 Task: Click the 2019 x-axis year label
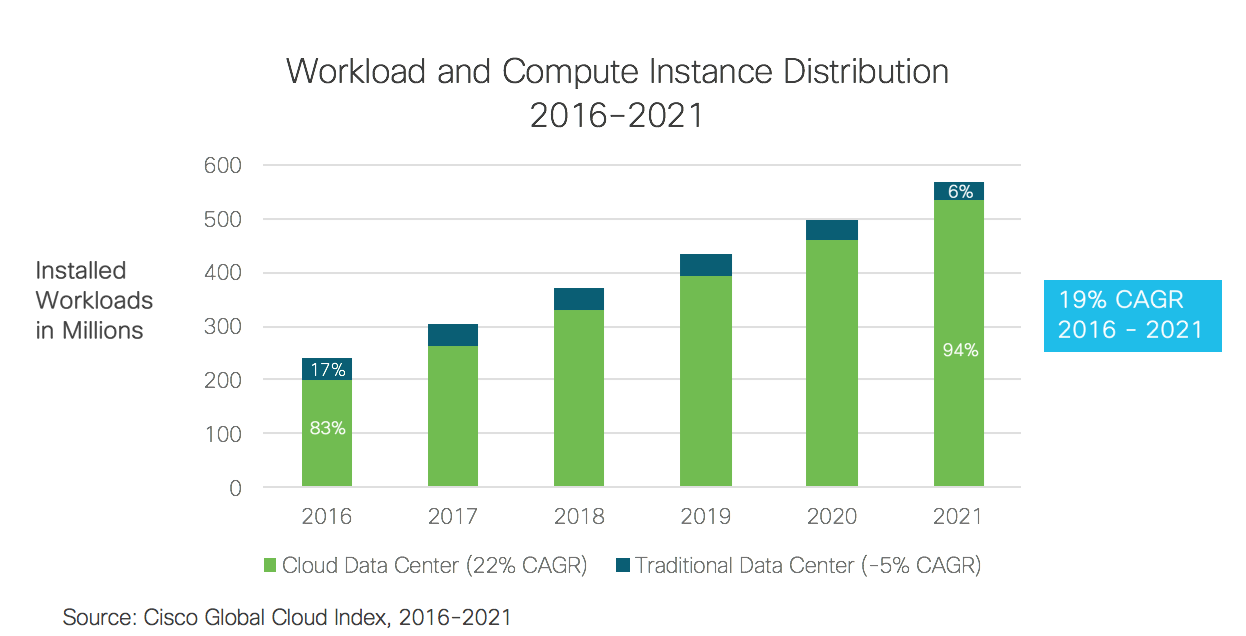tap(706, 517)
